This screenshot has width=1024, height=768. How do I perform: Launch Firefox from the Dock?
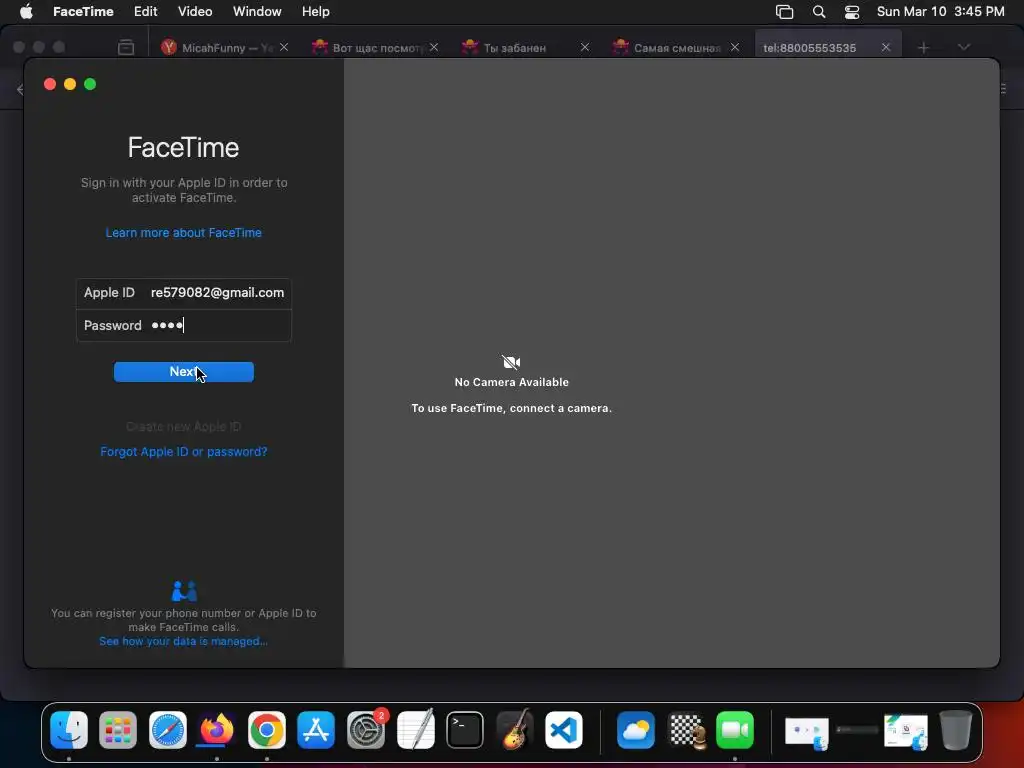(217, 729)
